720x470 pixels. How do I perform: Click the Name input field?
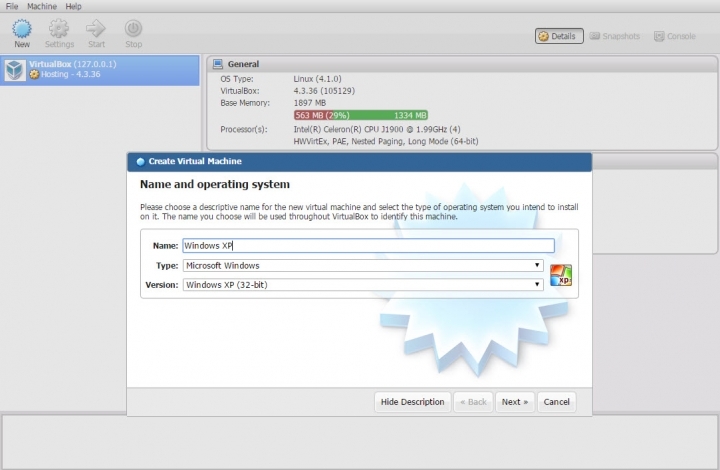368,246
